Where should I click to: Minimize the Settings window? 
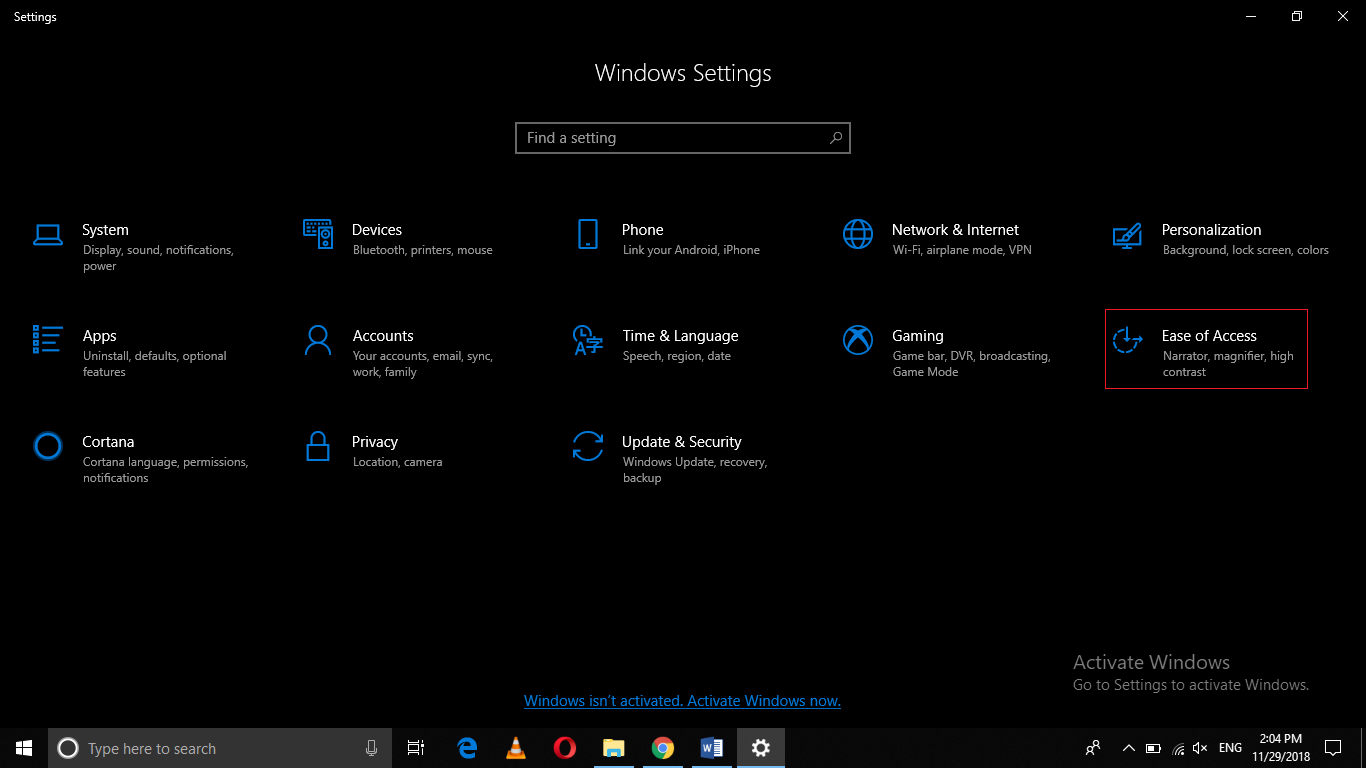pos(1251,16)
